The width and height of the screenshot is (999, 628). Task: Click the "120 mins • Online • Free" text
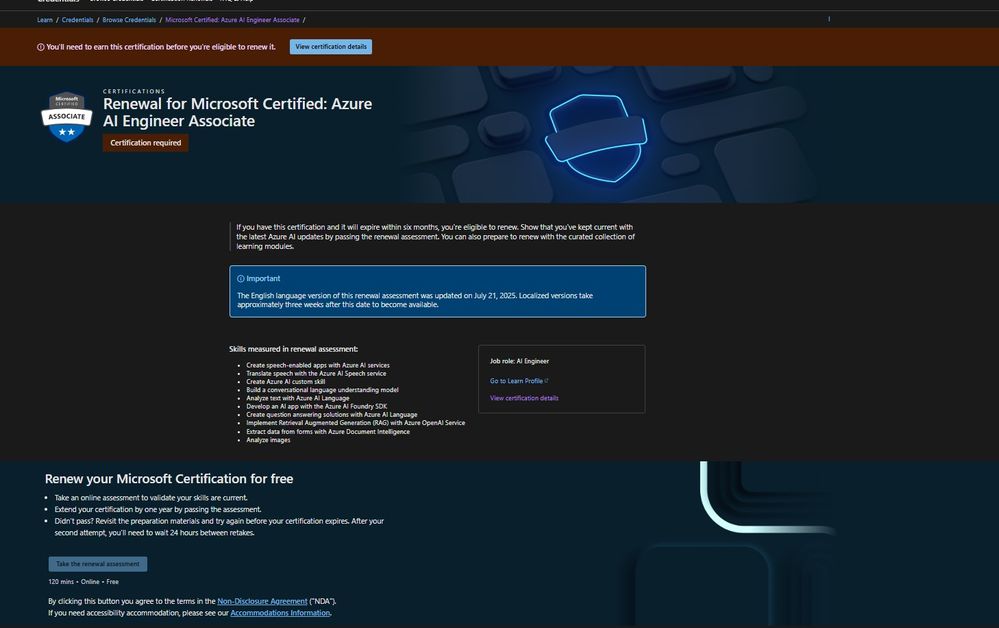click(83, 582)
